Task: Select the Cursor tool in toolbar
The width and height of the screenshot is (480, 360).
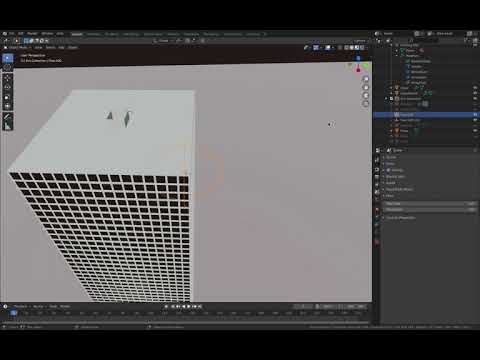Action: [8, 68]
